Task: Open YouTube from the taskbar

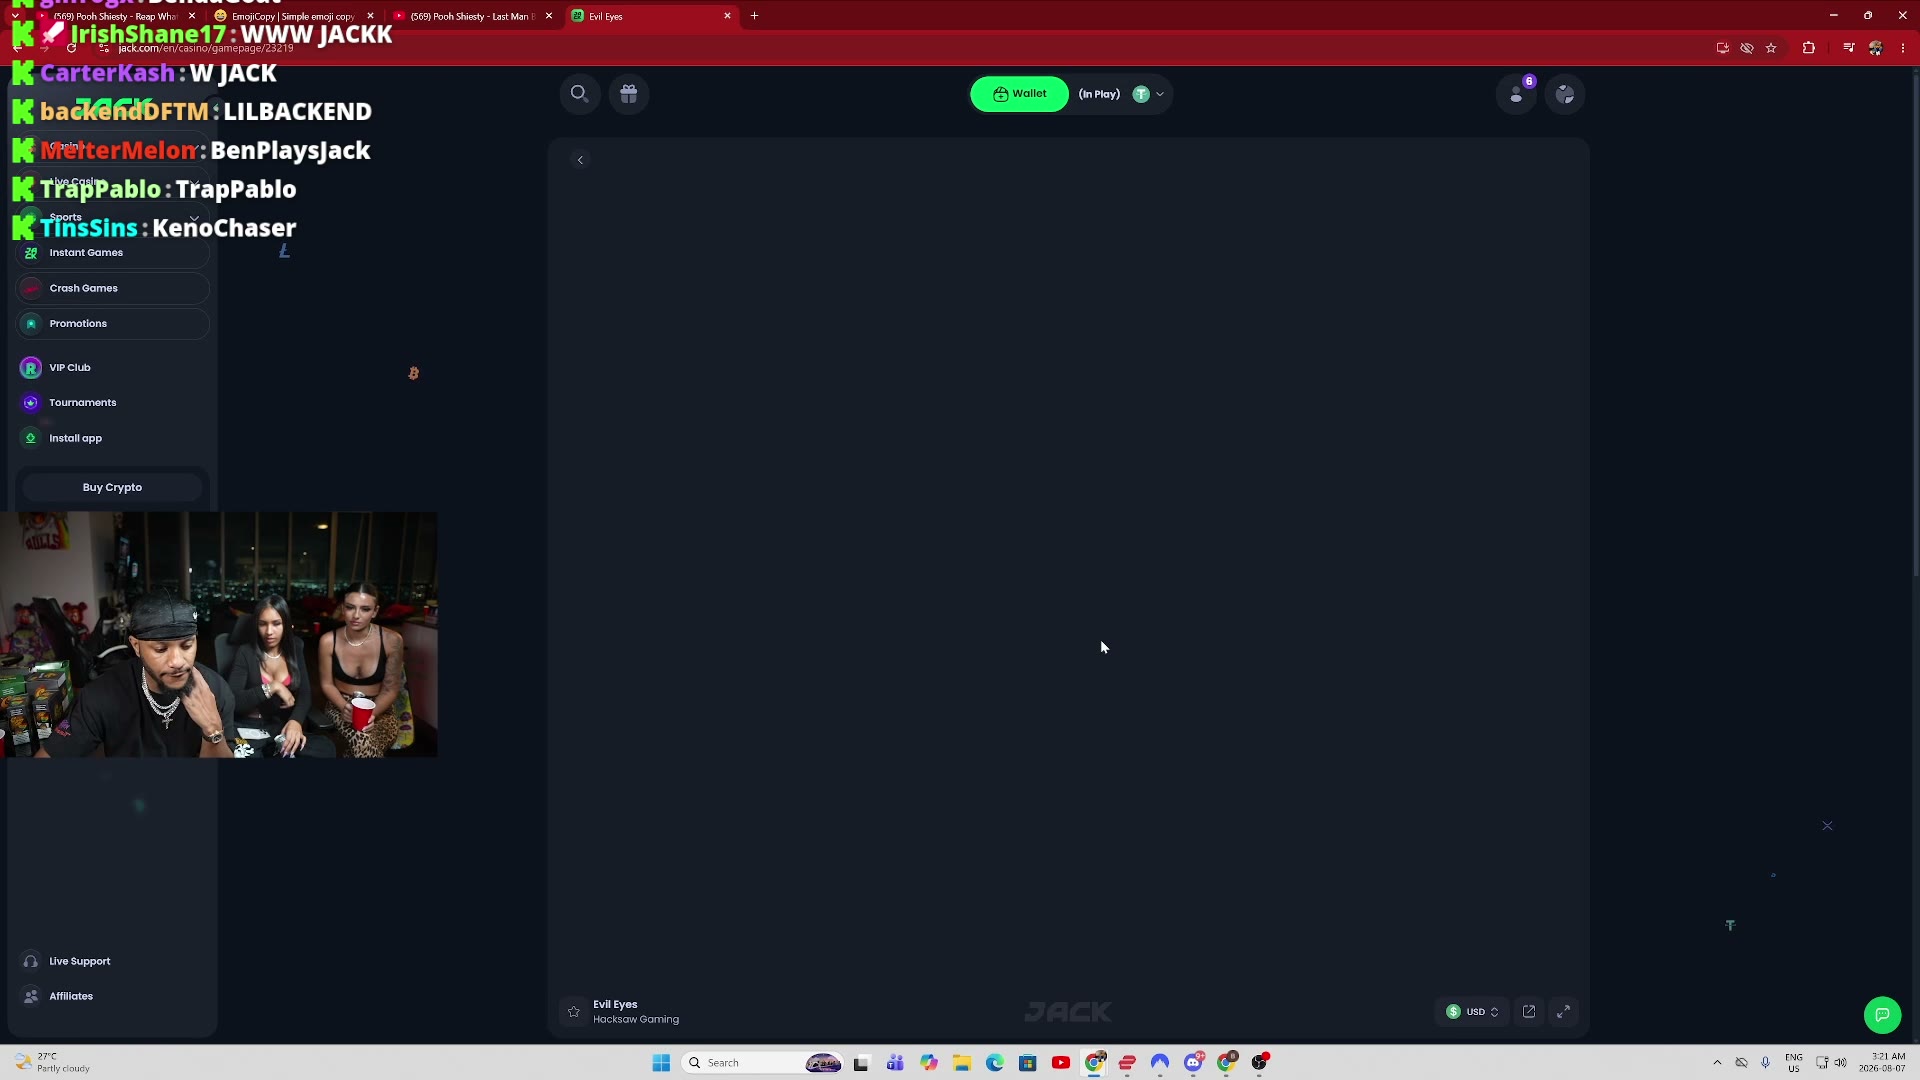Action: (1061, 1063)
